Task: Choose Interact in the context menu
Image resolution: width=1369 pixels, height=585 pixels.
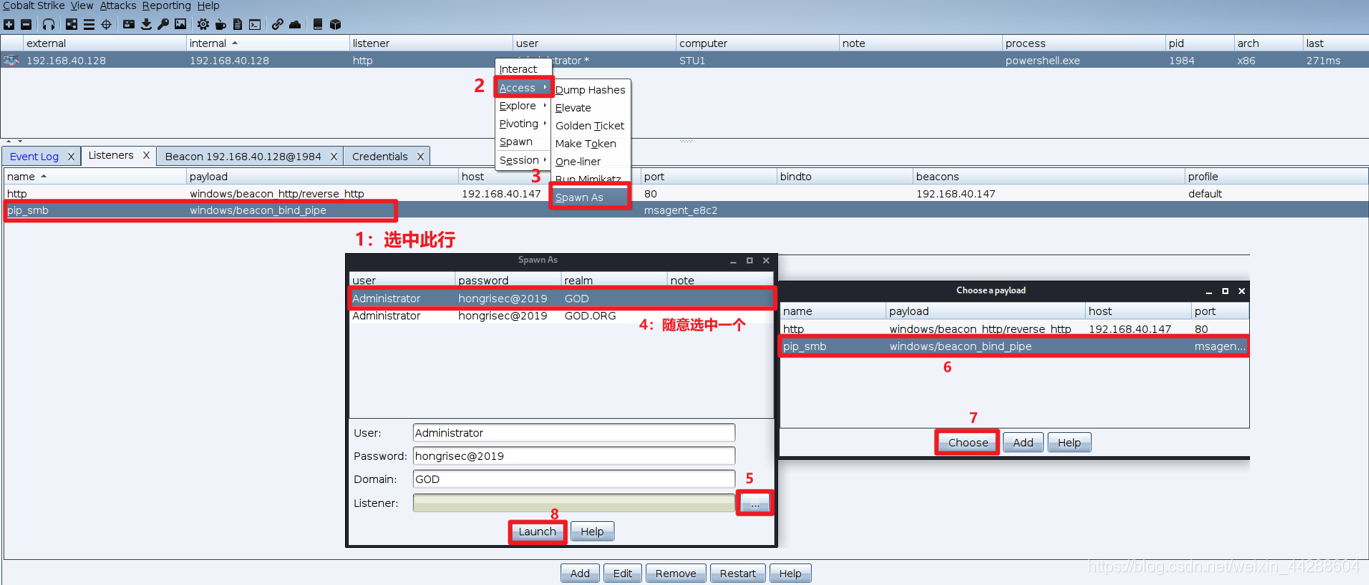Action: pyautogui.click(x=523, y=69)
